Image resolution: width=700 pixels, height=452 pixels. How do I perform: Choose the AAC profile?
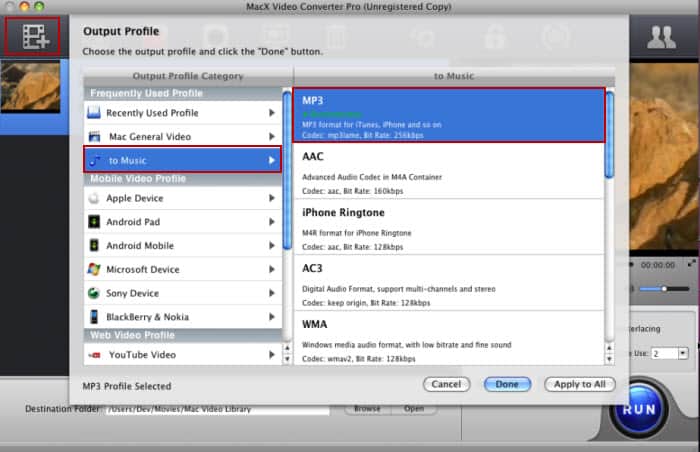449,171
